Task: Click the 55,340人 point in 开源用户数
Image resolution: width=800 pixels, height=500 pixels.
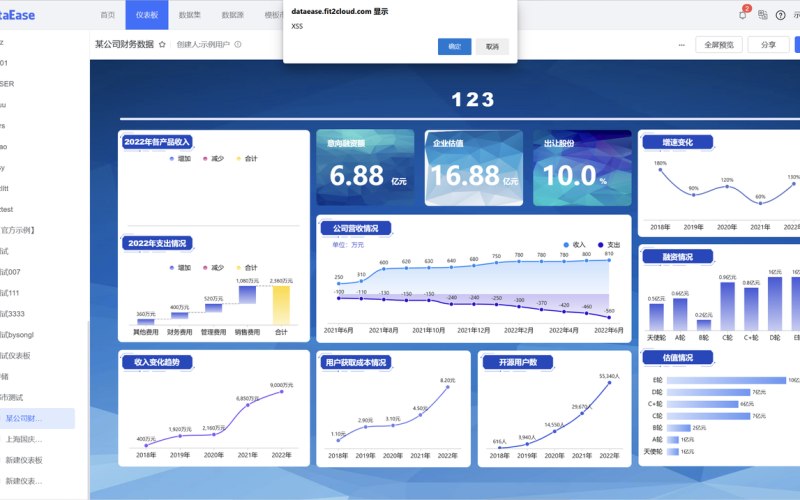Action: [609, 383]
